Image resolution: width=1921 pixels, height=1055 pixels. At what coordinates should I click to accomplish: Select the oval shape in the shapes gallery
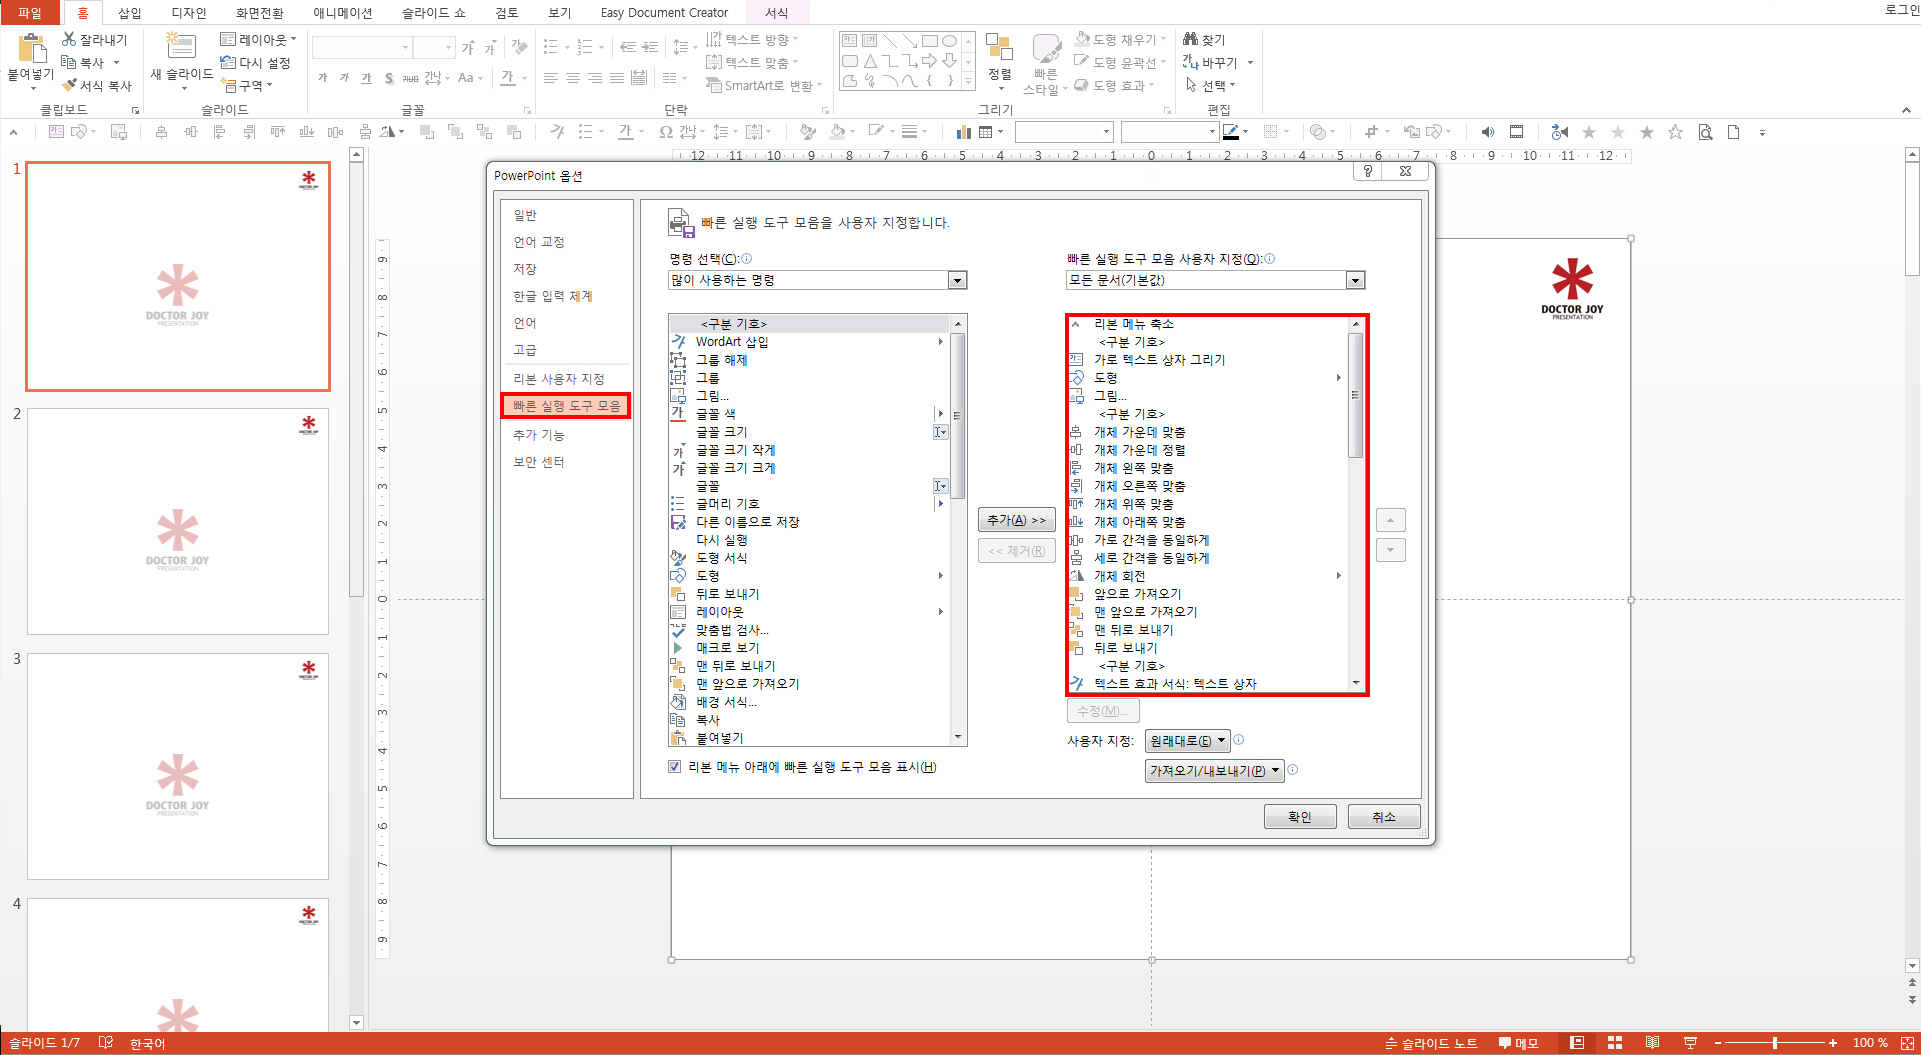pyautogui.click(x=949, y=41)
